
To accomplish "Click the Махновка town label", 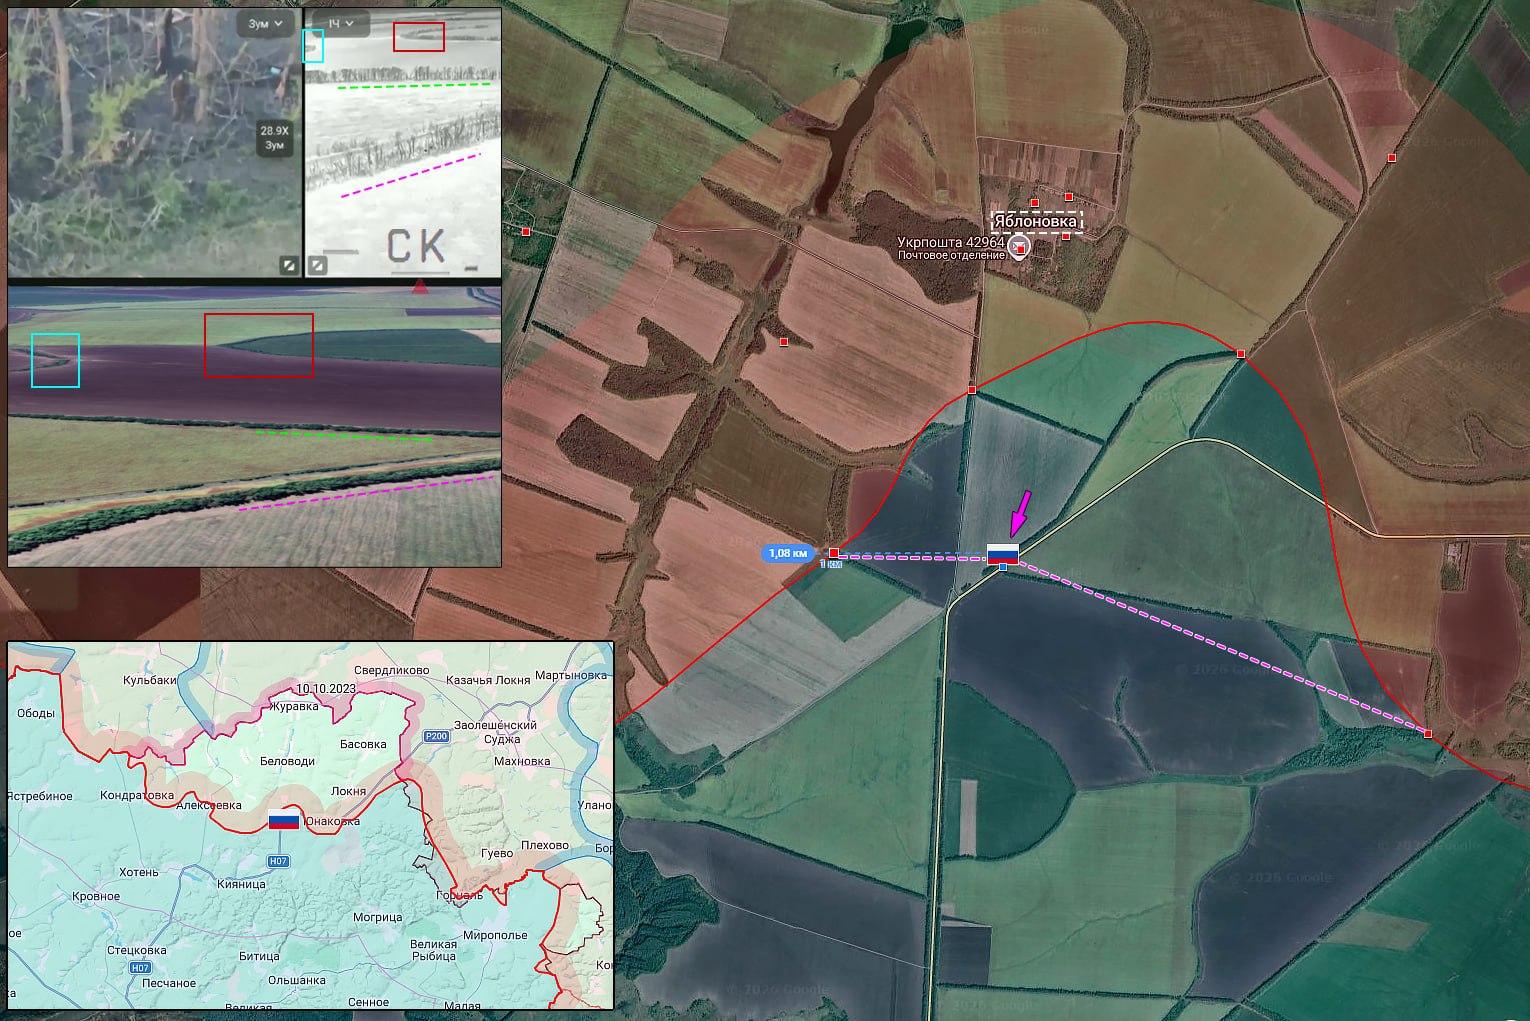I will click(x=522, y=761).
